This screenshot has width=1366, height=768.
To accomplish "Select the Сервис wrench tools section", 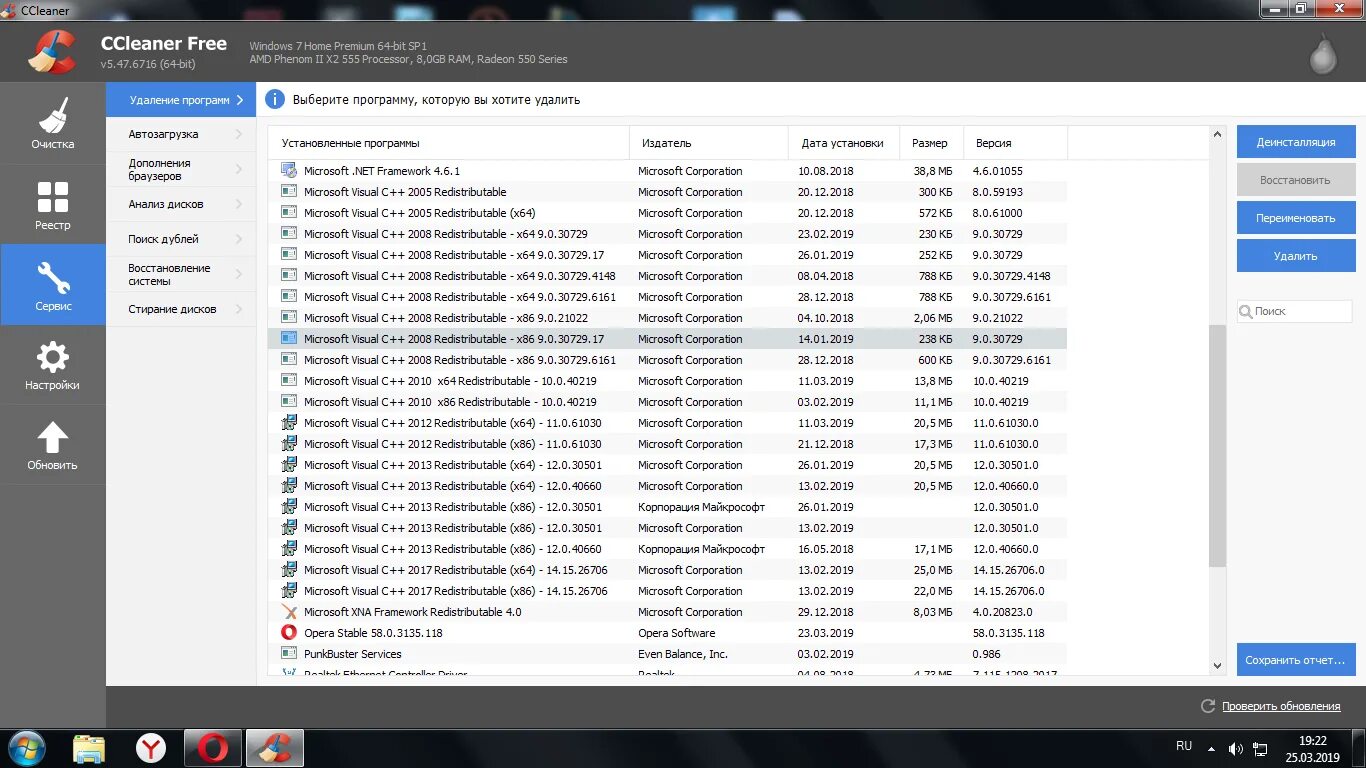I will tap(53, 285).
